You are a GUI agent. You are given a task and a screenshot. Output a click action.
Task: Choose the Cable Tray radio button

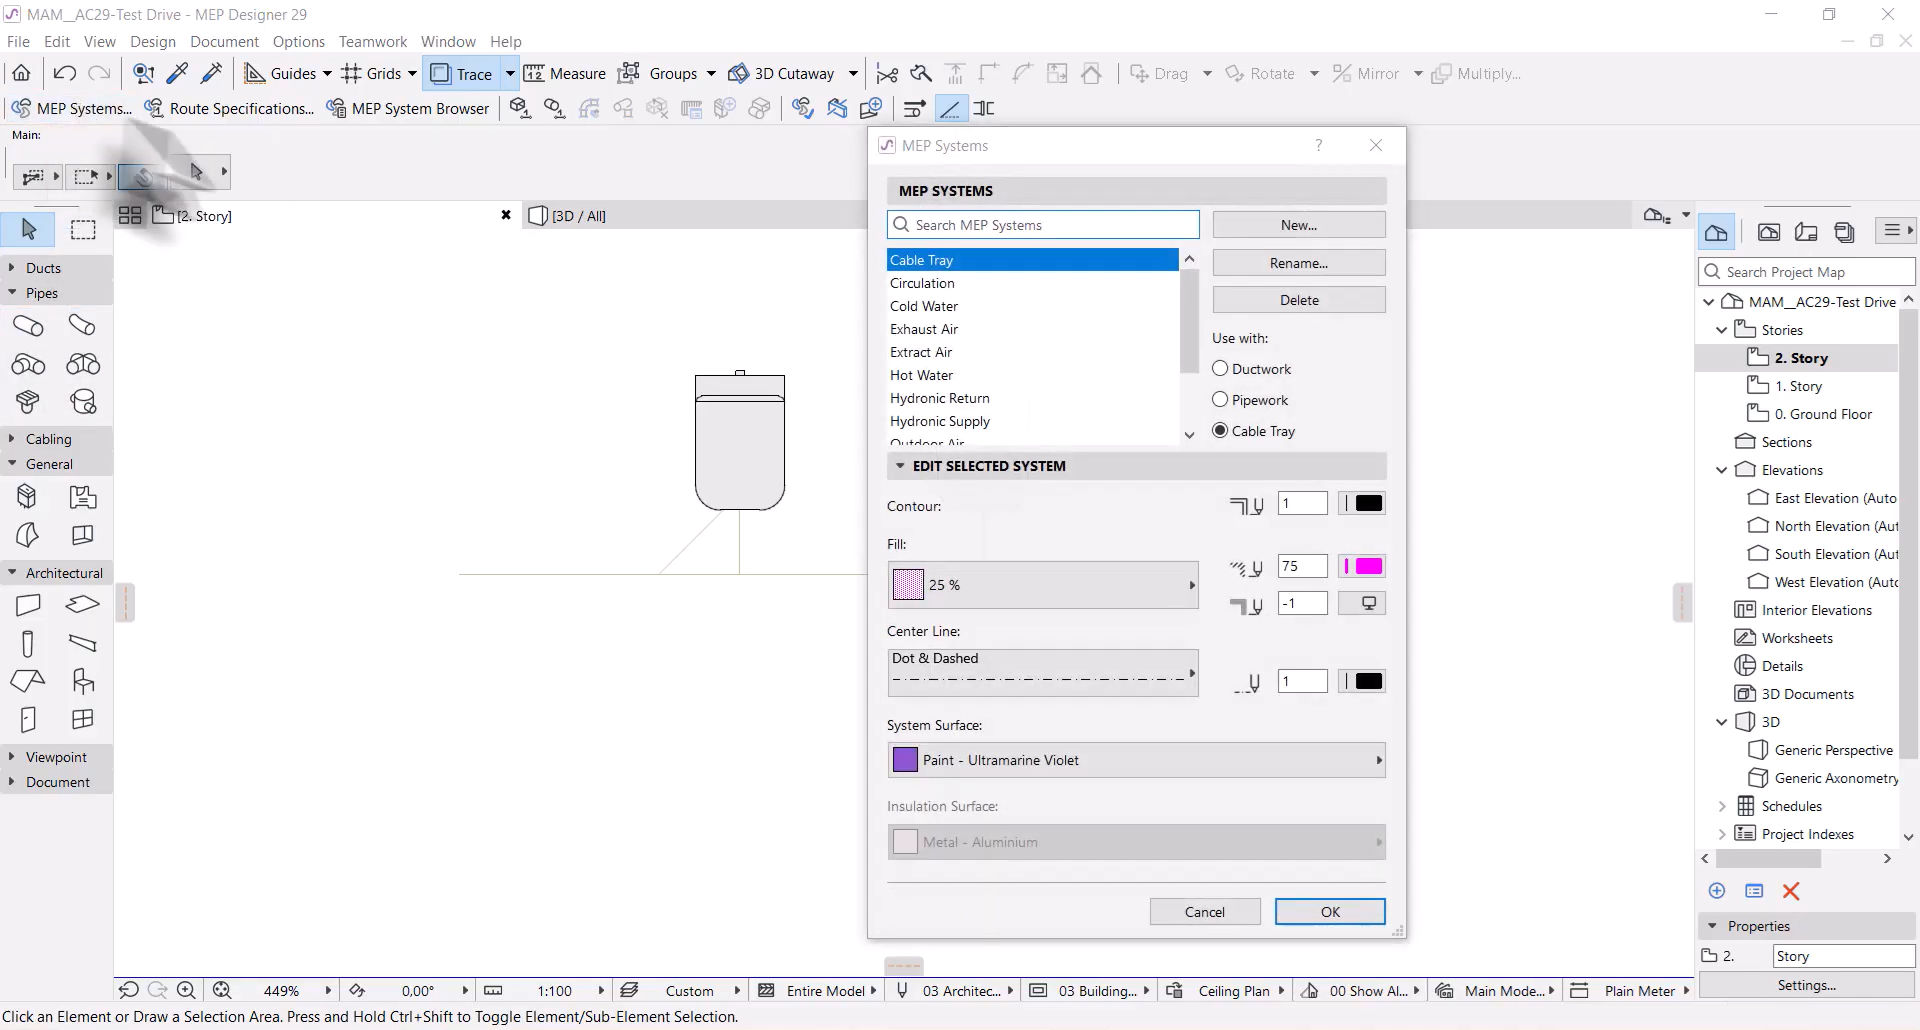click(1220, 430)
